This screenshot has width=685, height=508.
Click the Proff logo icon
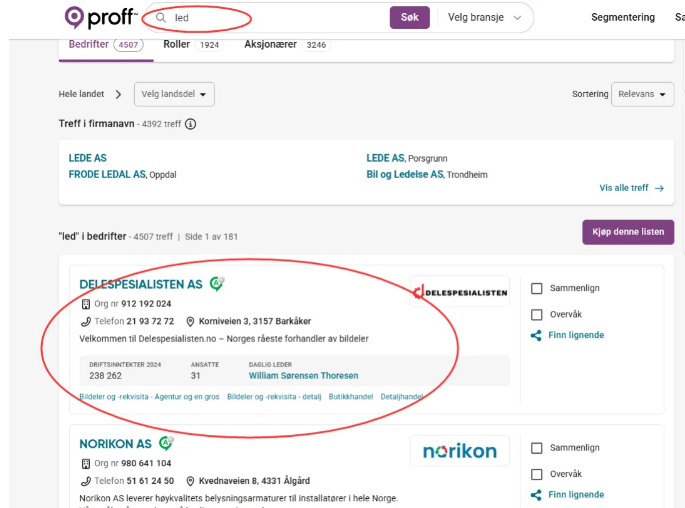[x=74, y=17]
